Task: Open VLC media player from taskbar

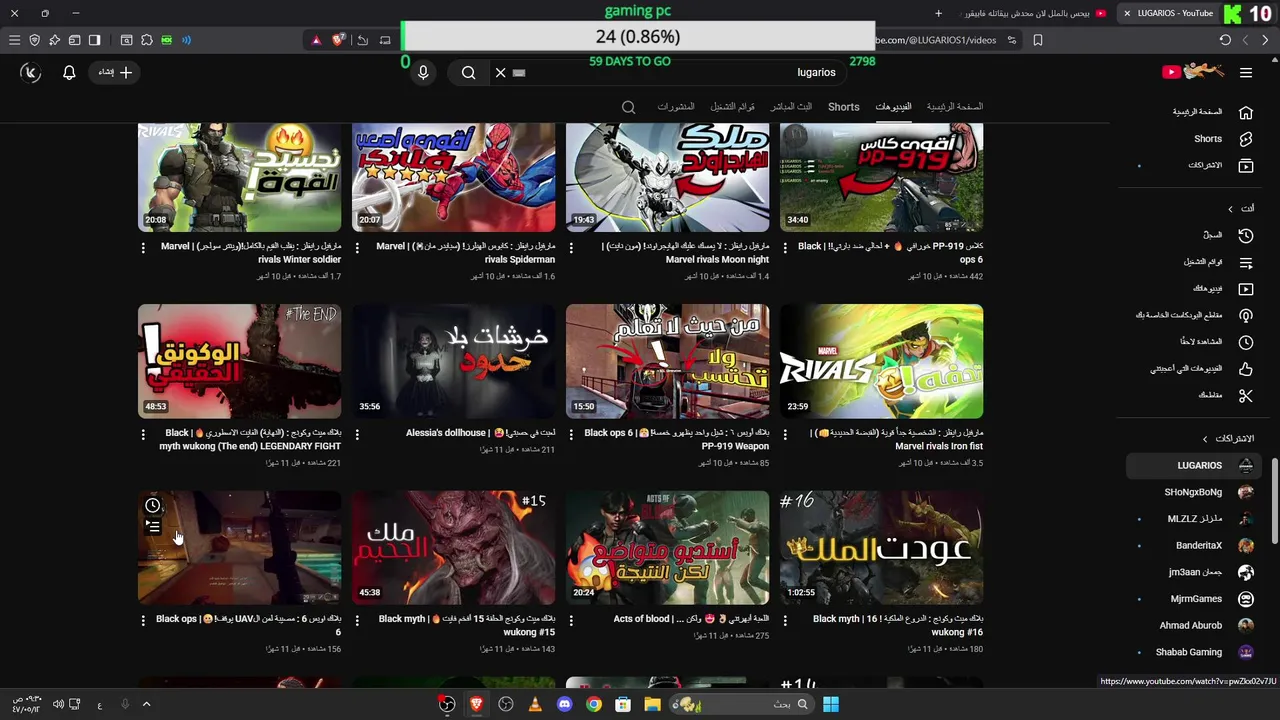Action: [535, 704]
